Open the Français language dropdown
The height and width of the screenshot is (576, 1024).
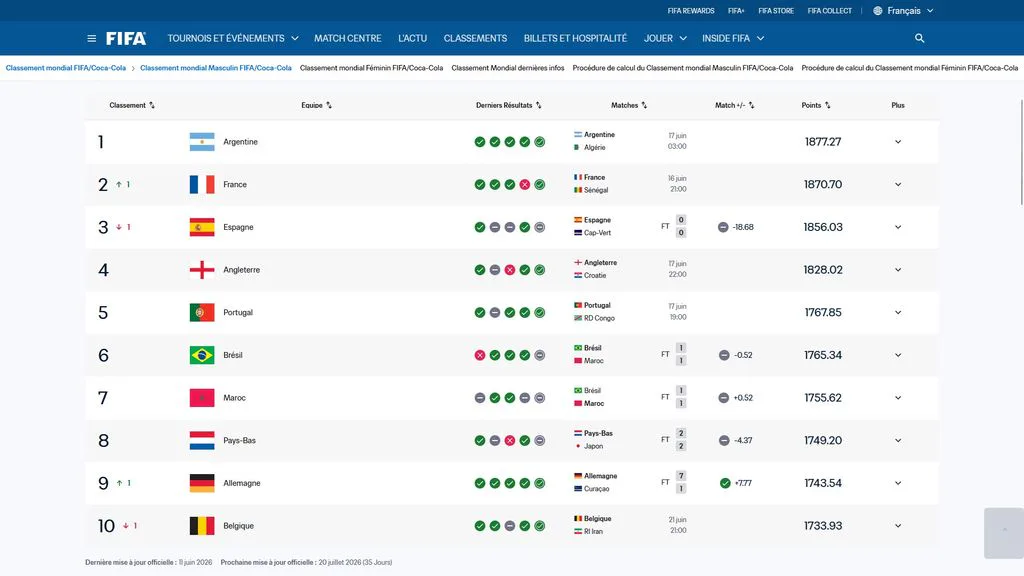click(x=904, y=10)
